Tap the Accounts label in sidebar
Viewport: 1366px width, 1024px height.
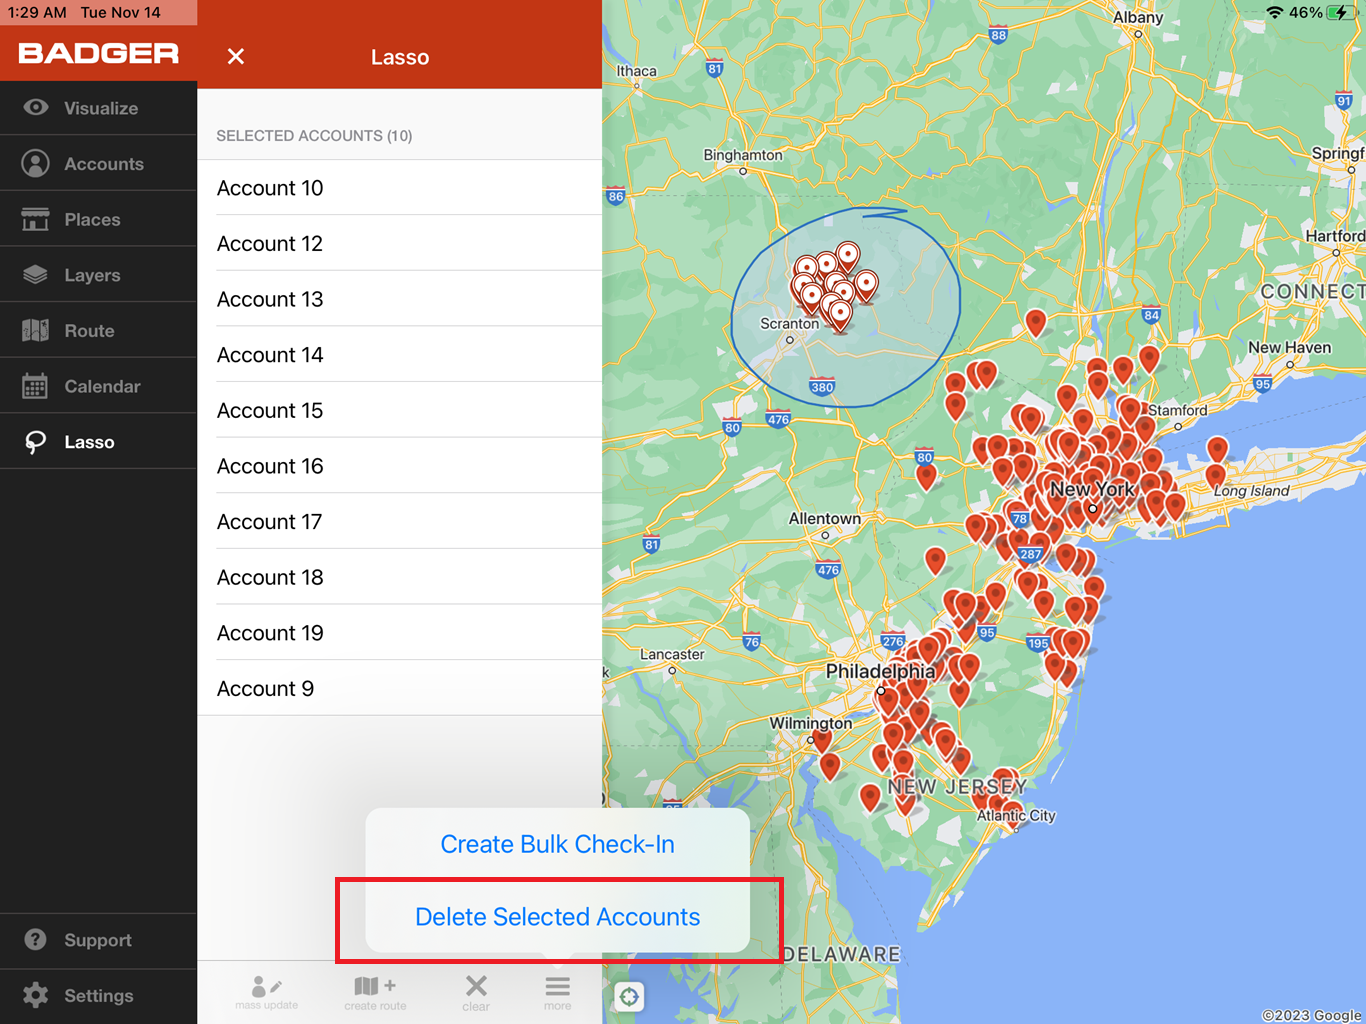[104, 164]
